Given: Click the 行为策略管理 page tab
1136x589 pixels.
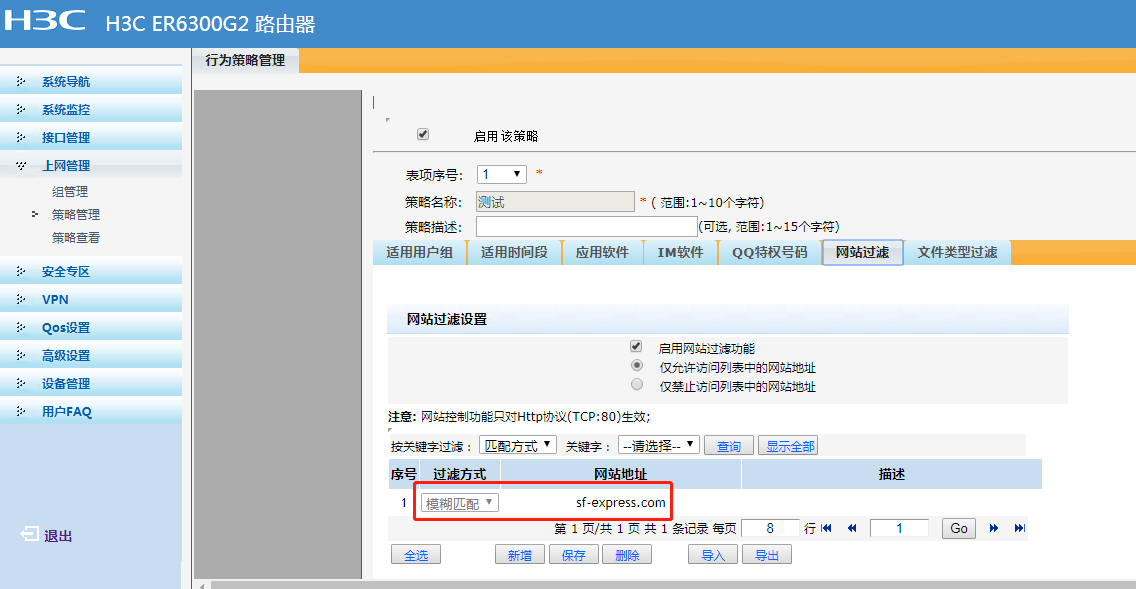Looking at the screenshot, I should click(x=245, y=60).
